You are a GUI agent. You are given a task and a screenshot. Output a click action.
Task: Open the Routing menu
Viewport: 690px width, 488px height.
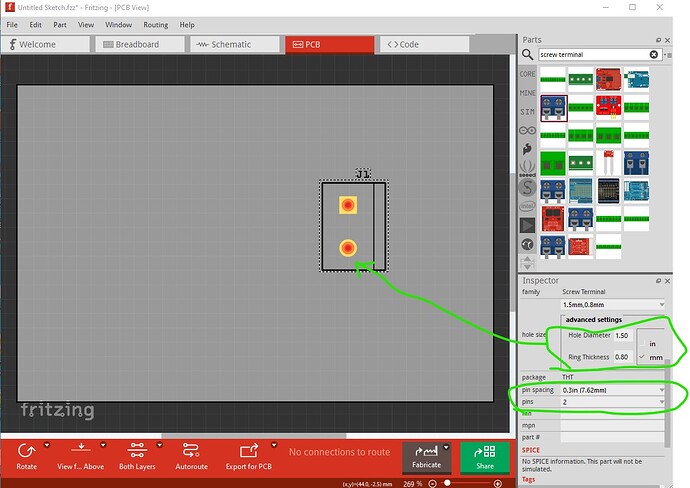click(155, 25)
